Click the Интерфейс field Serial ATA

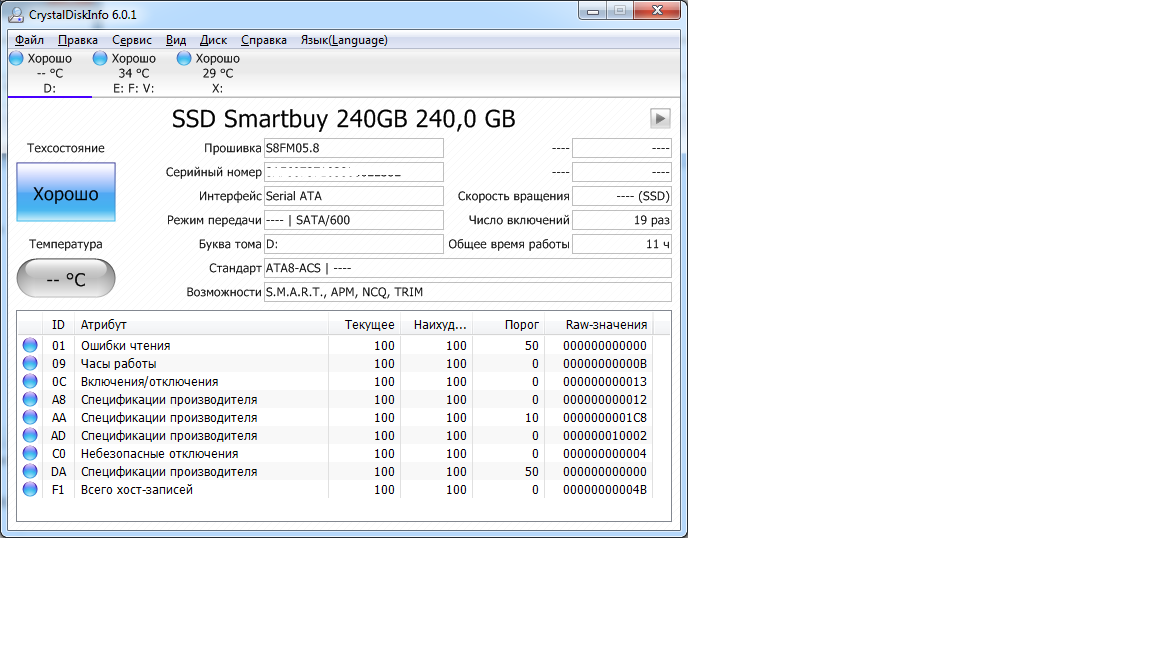353,196
